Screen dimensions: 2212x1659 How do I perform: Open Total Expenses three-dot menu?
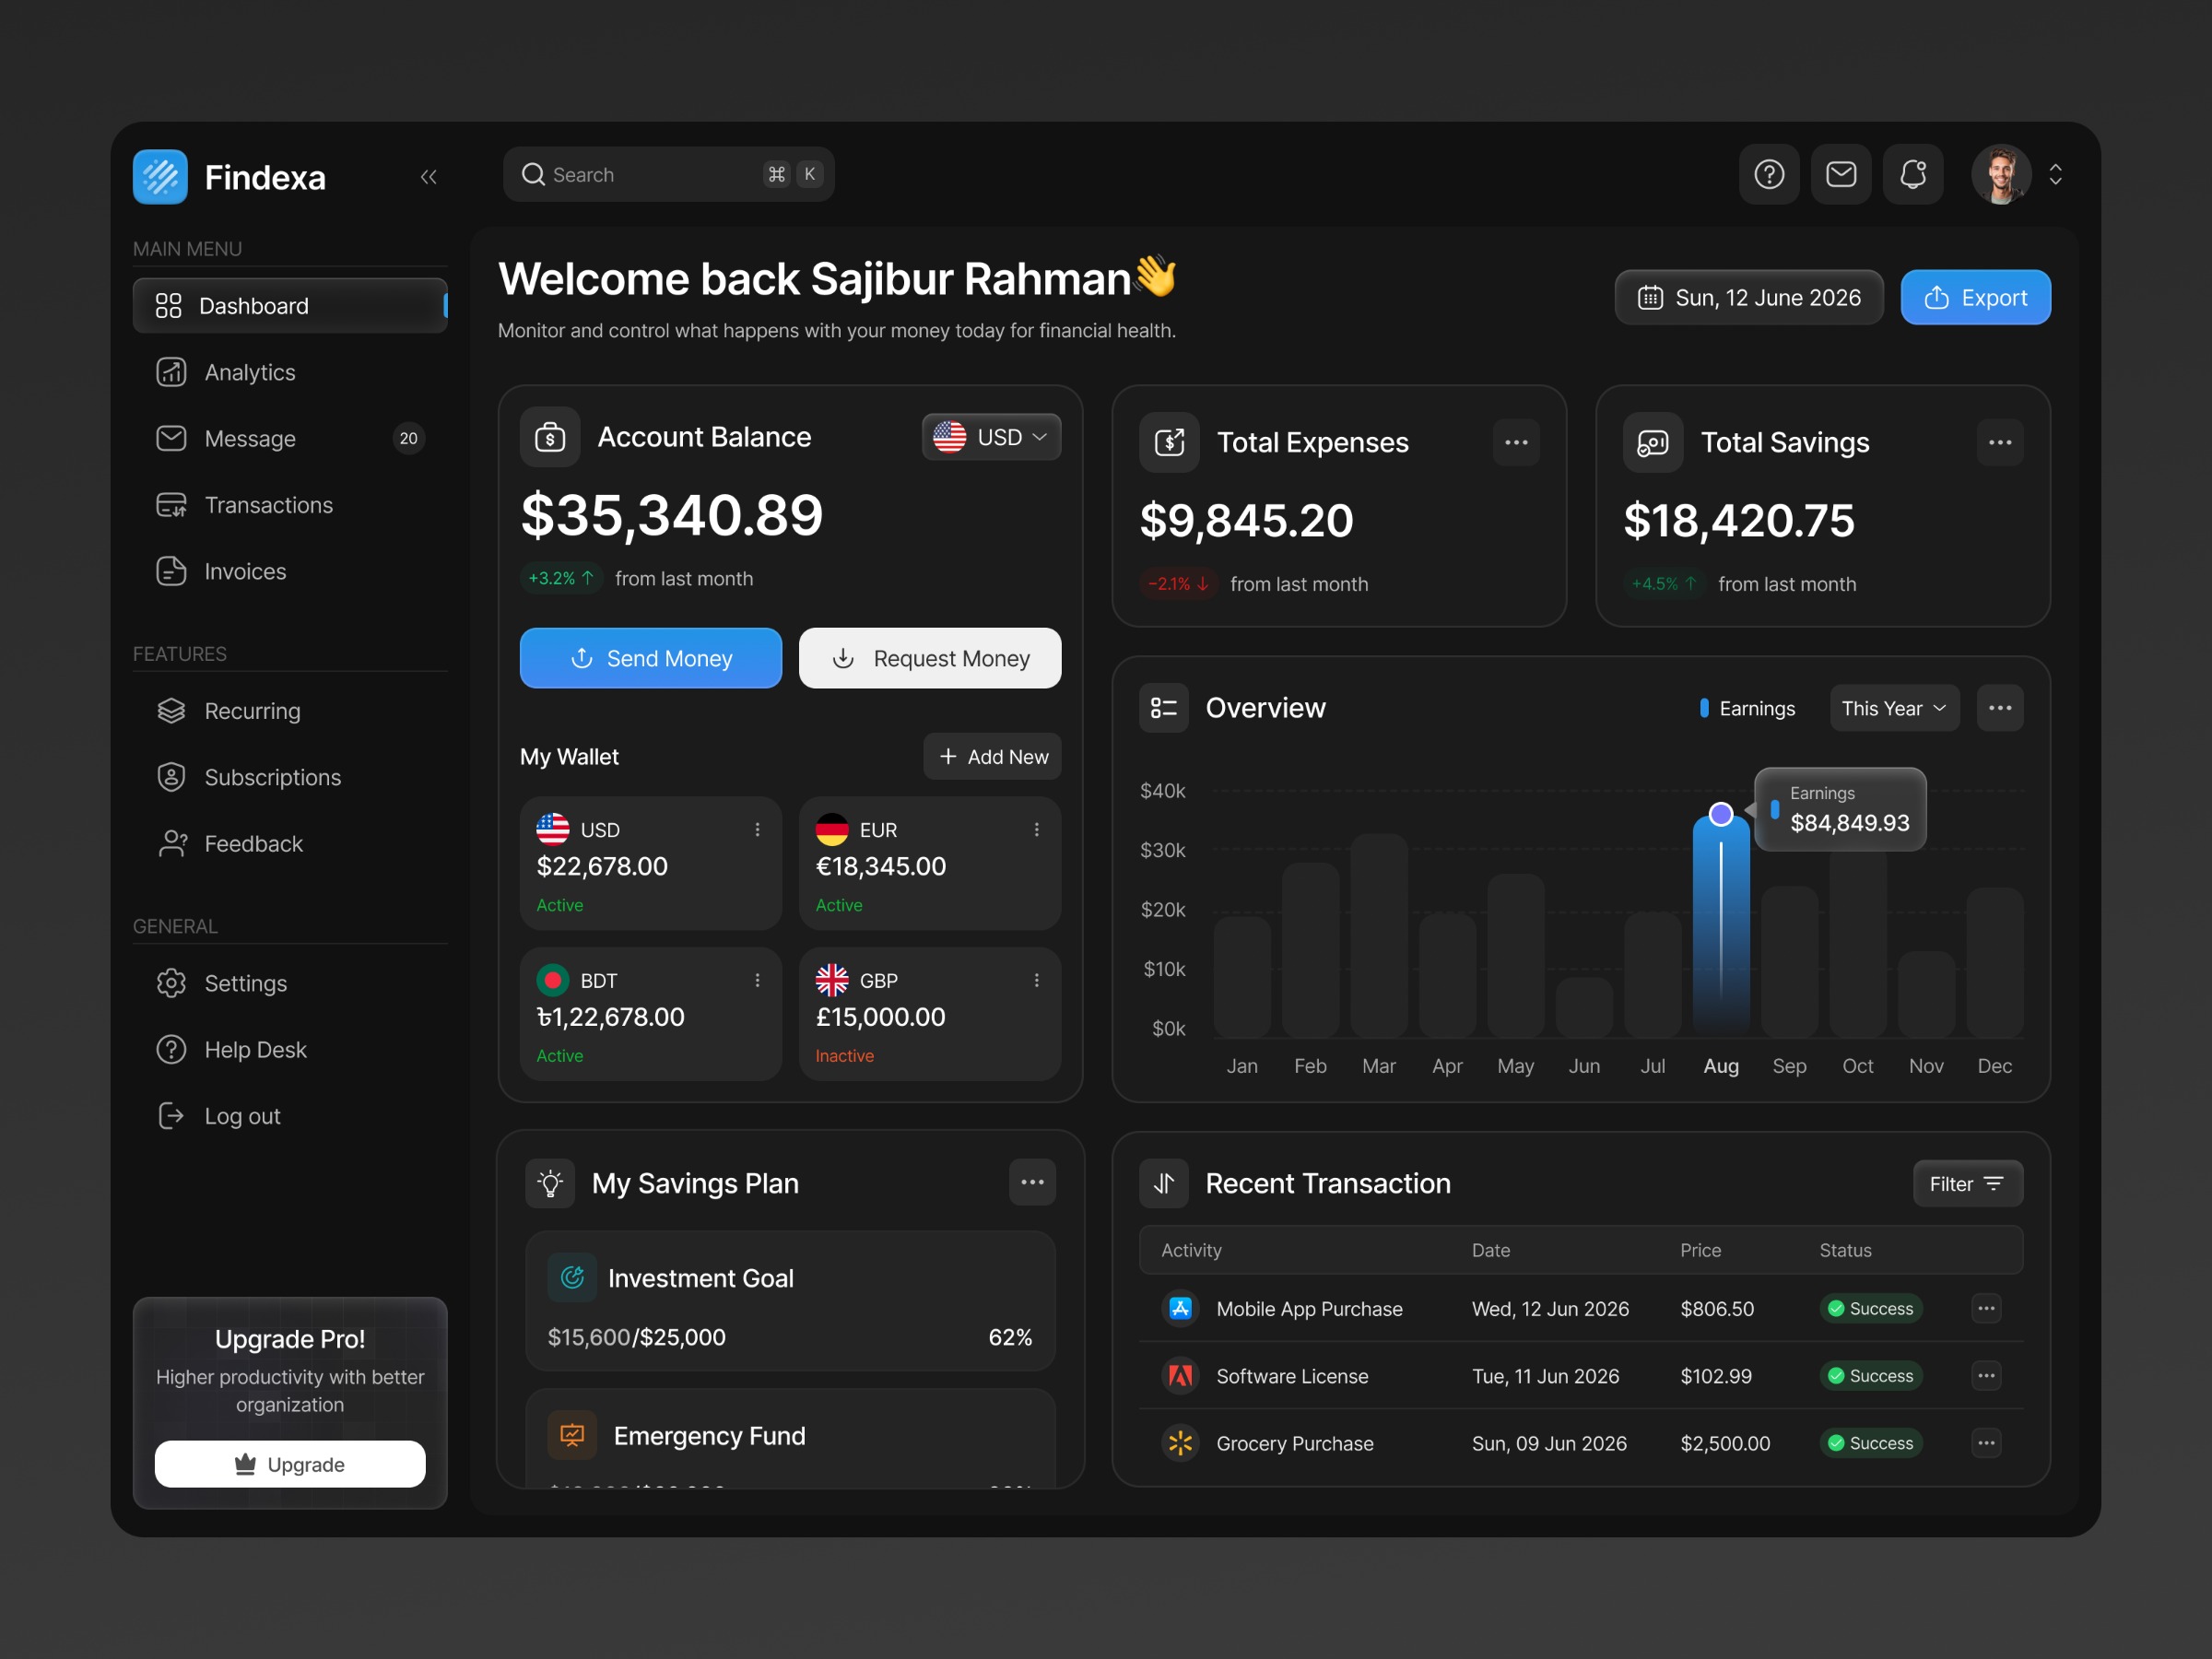[1516, 443]
